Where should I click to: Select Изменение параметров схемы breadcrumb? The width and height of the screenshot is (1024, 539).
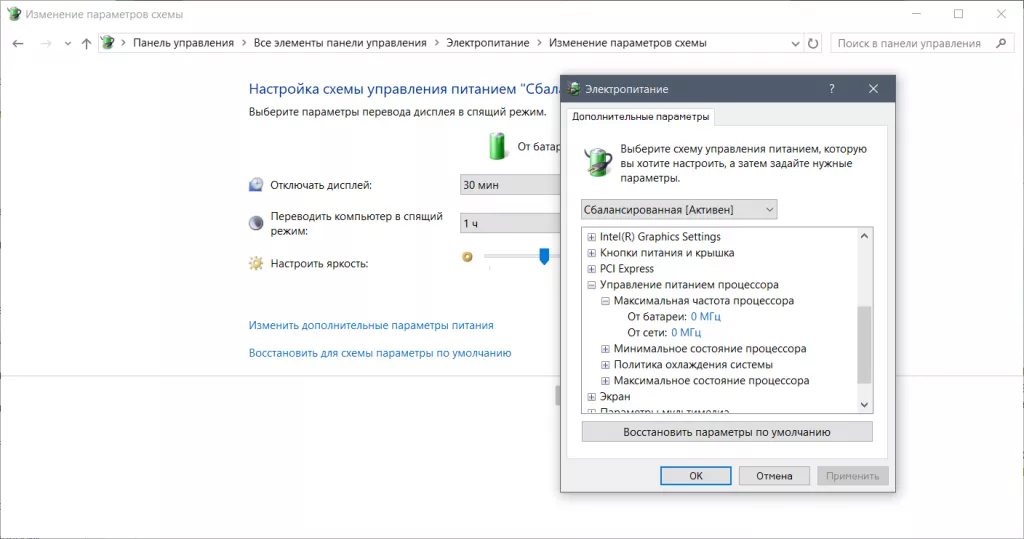(628, 43)
